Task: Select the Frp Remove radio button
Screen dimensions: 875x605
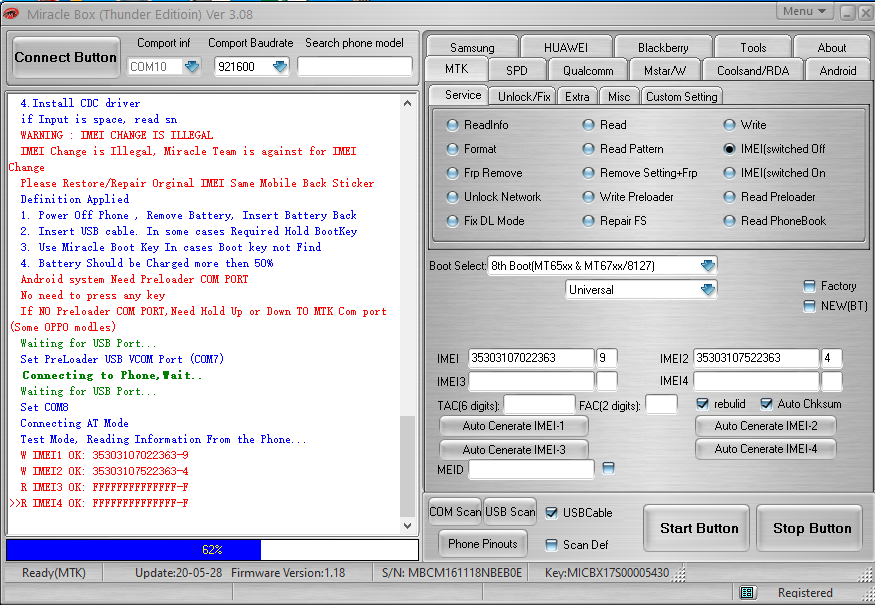Action: click(452, 173)
